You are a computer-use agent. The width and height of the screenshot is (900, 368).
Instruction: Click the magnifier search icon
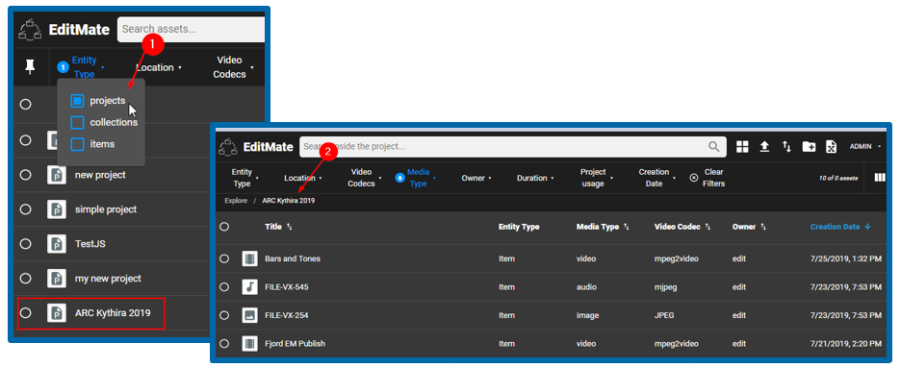pyautogui.click(x=713, y=147)
